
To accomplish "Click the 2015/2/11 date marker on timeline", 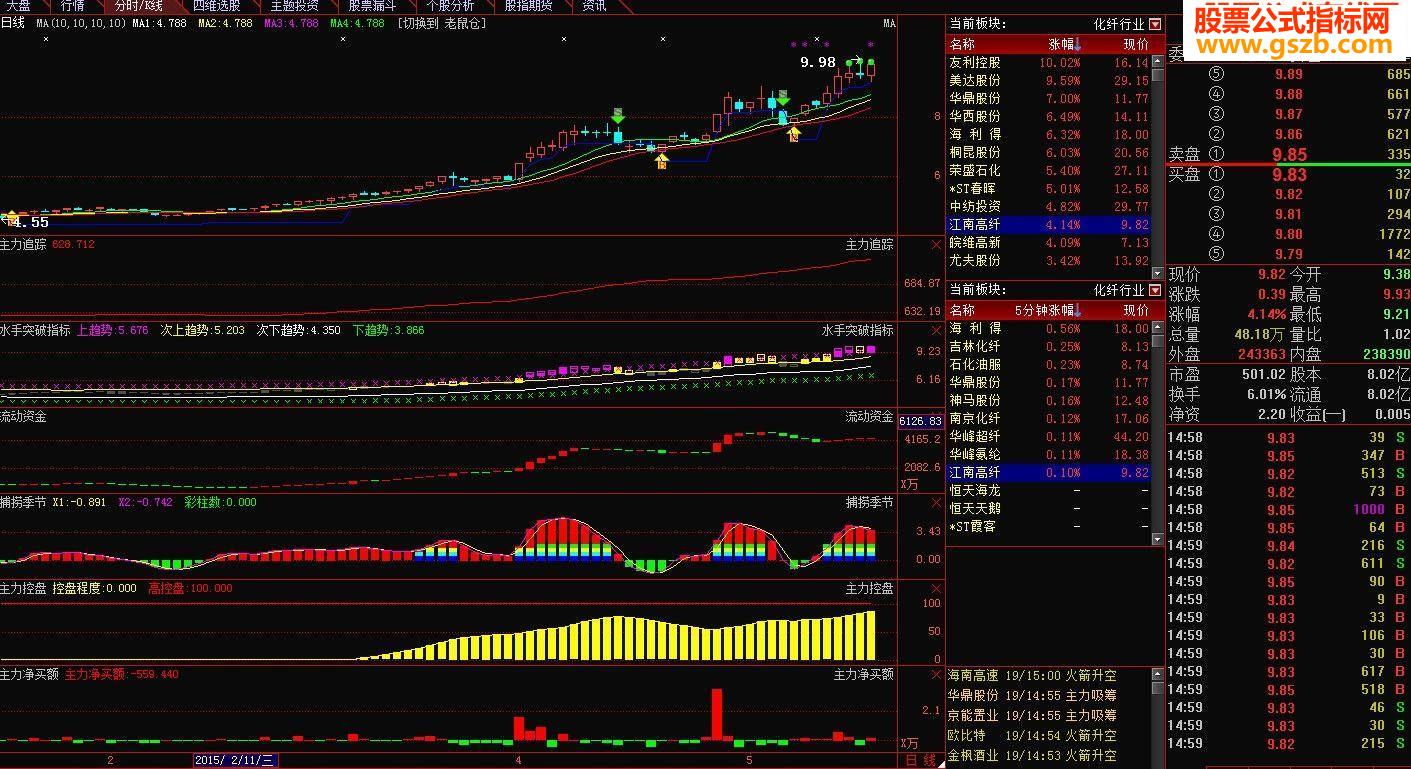I will [236, 760].
